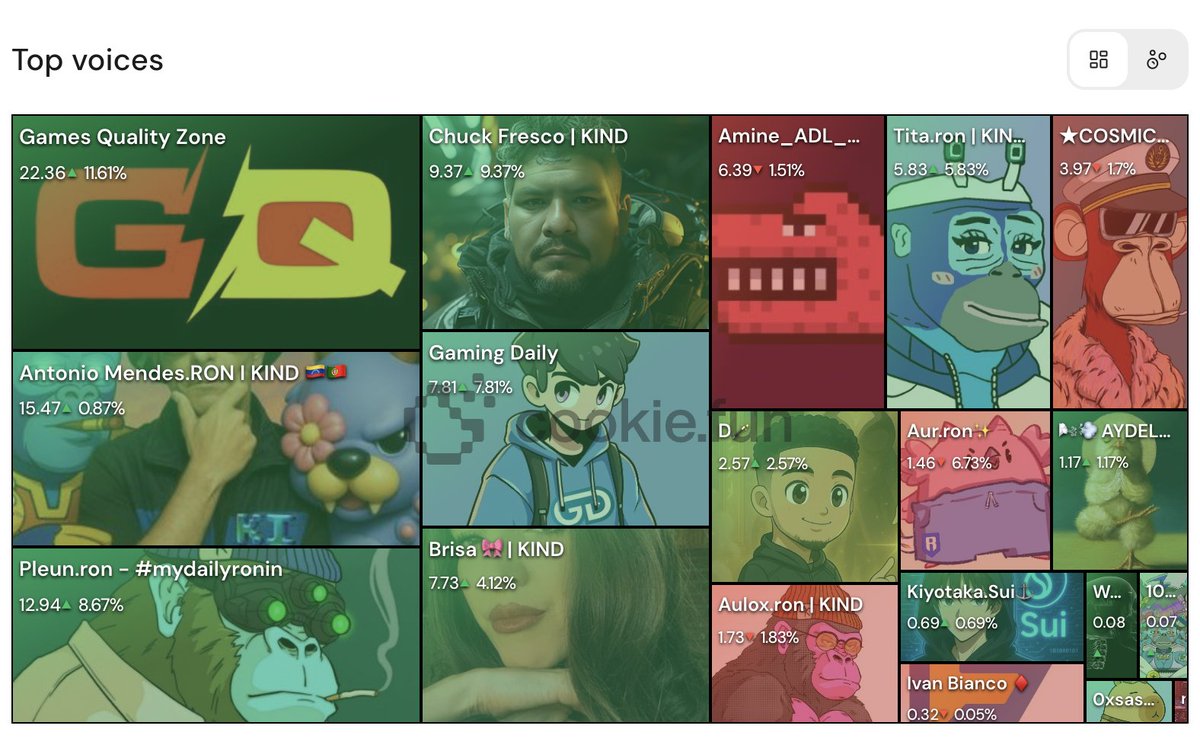Open the Oxsas... tile
The width and height of the screenshot is (1200, 748).
click(1129, 701)
